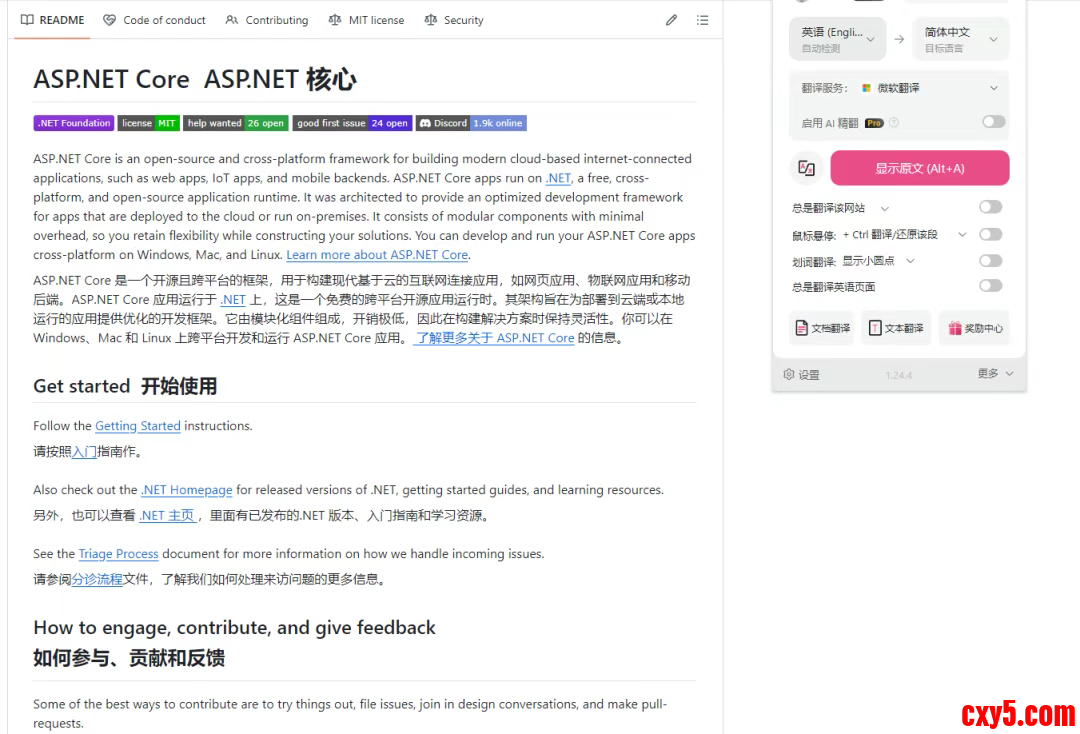This screenshot has width=1080, height=734.
Task: Click the scale icon beside MIT license
Action: [x=335, y=20]
